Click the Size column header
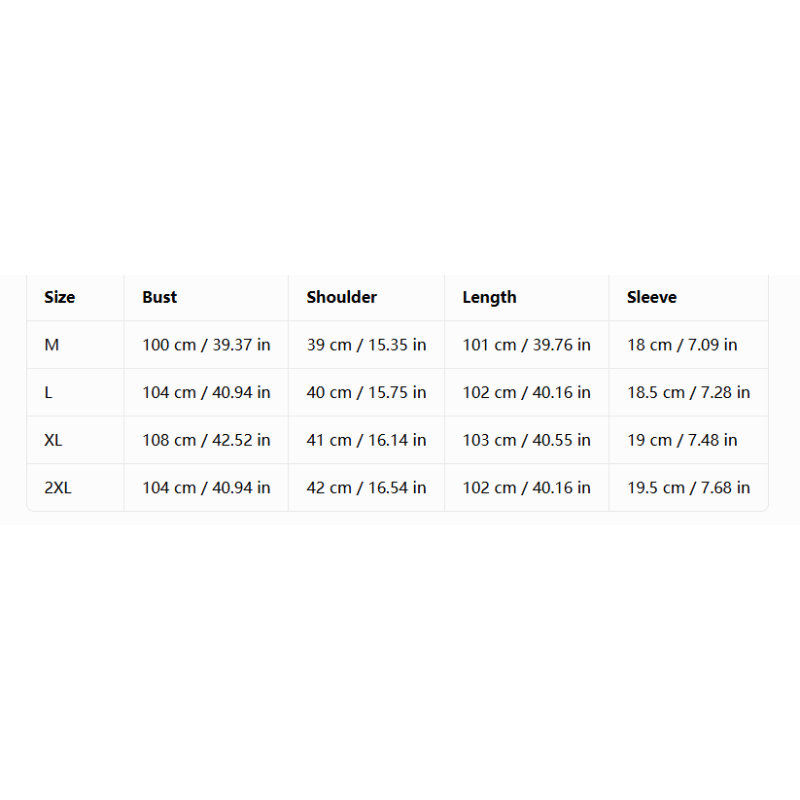 (59, 297)
